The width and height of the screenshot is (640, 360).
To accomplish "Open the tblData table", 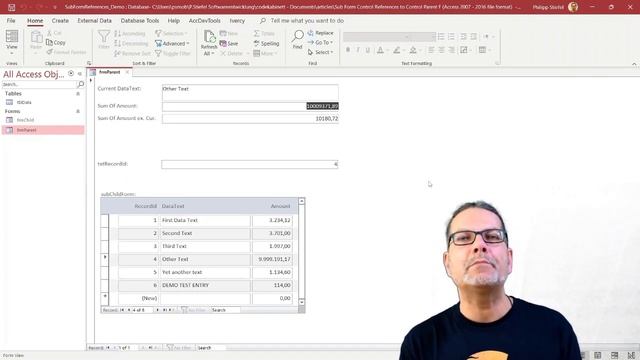I will (24, 102).
